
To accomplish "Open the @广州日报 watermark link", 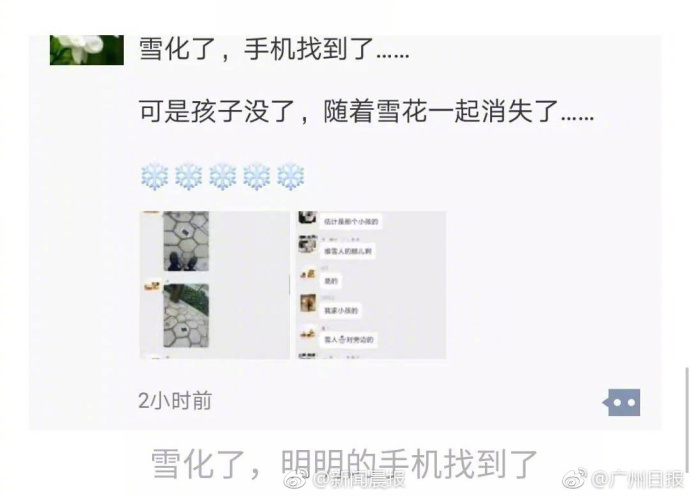I will tap(637, 479).
